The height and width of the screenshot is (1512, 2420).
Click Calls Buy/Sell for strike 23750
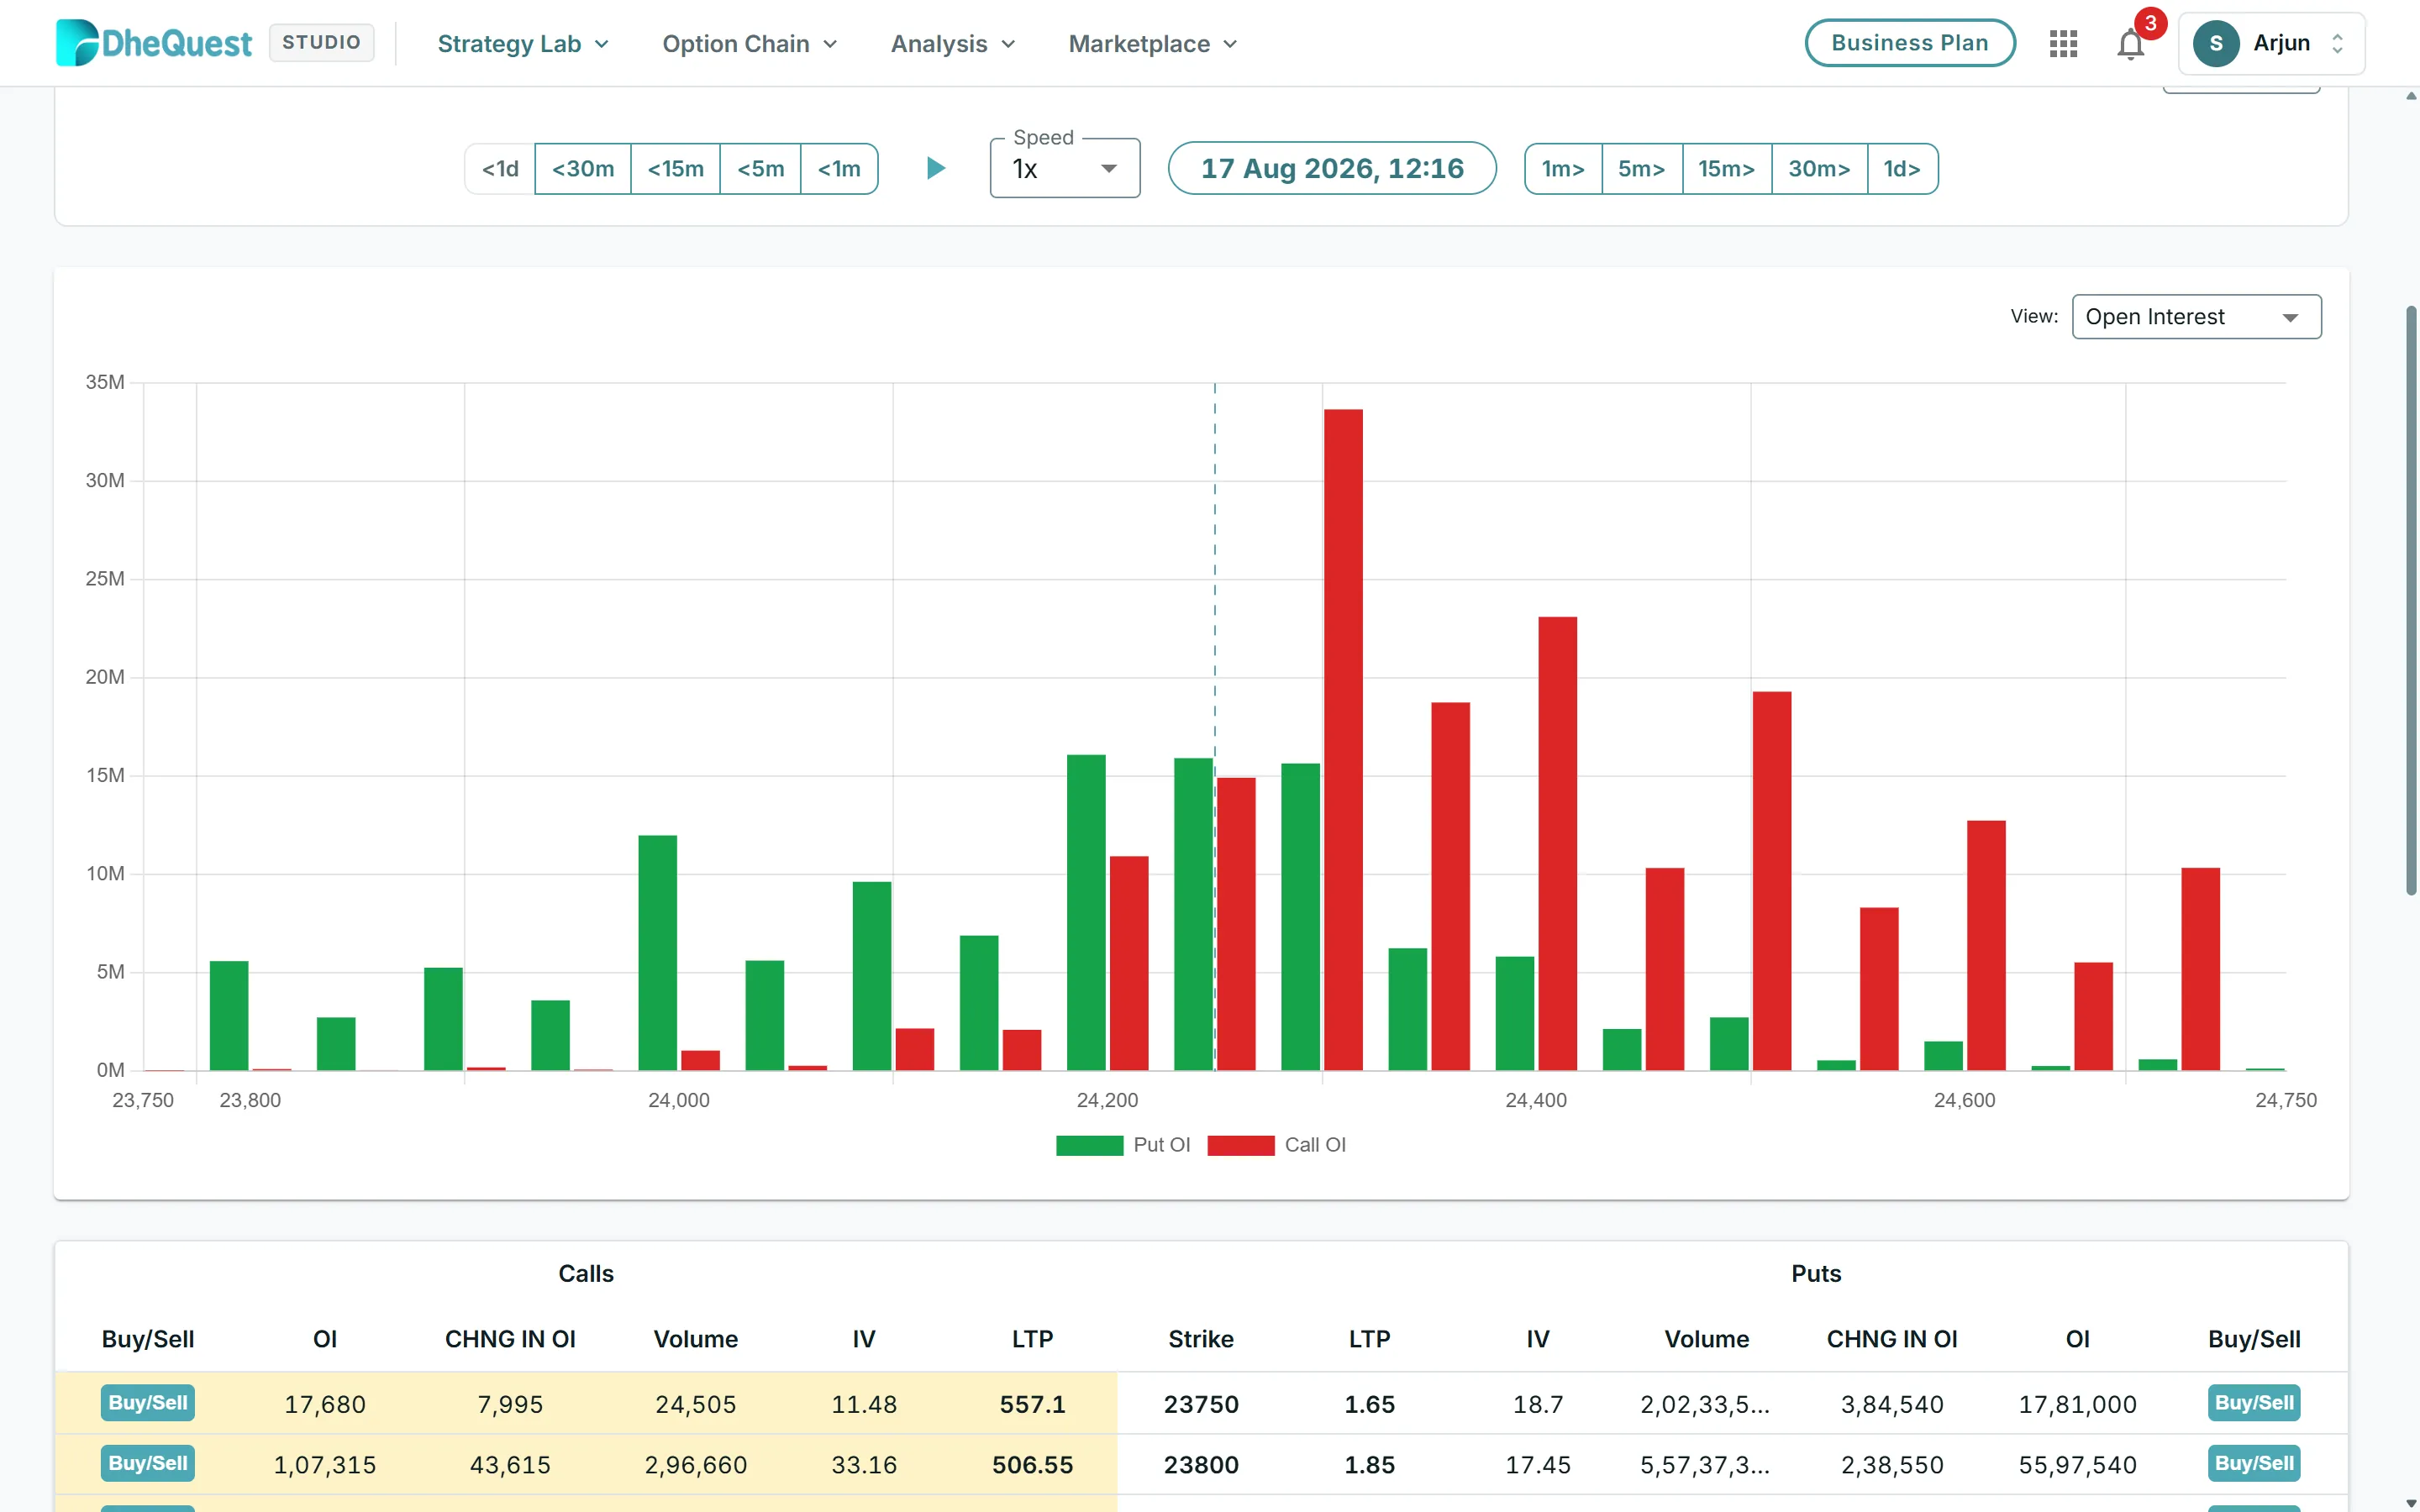(148, 1403)
